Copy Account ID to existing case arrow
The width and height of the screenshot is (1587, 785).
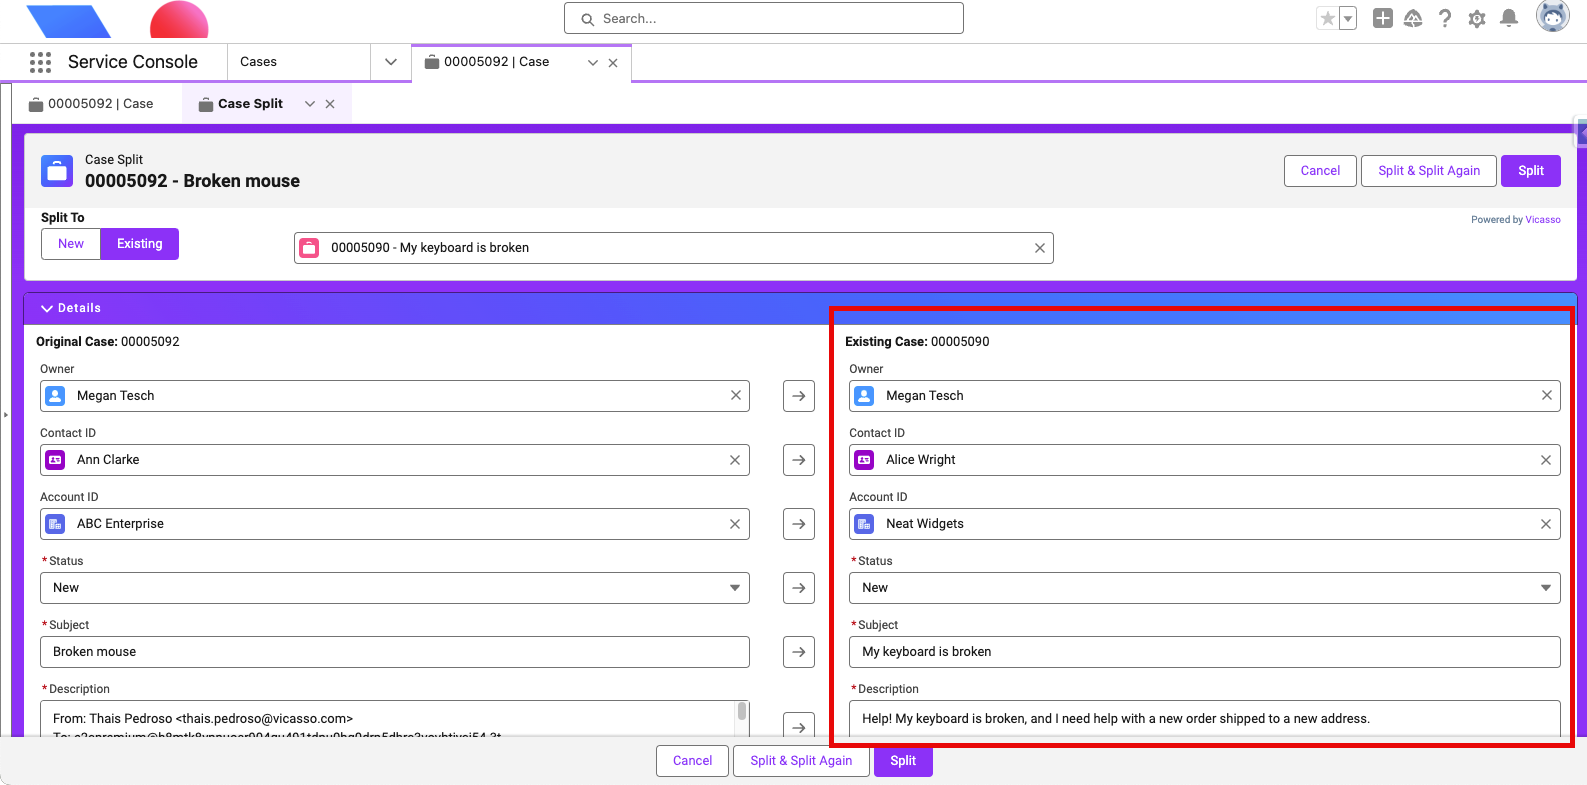pyautogui.click(x=799, y=524)
